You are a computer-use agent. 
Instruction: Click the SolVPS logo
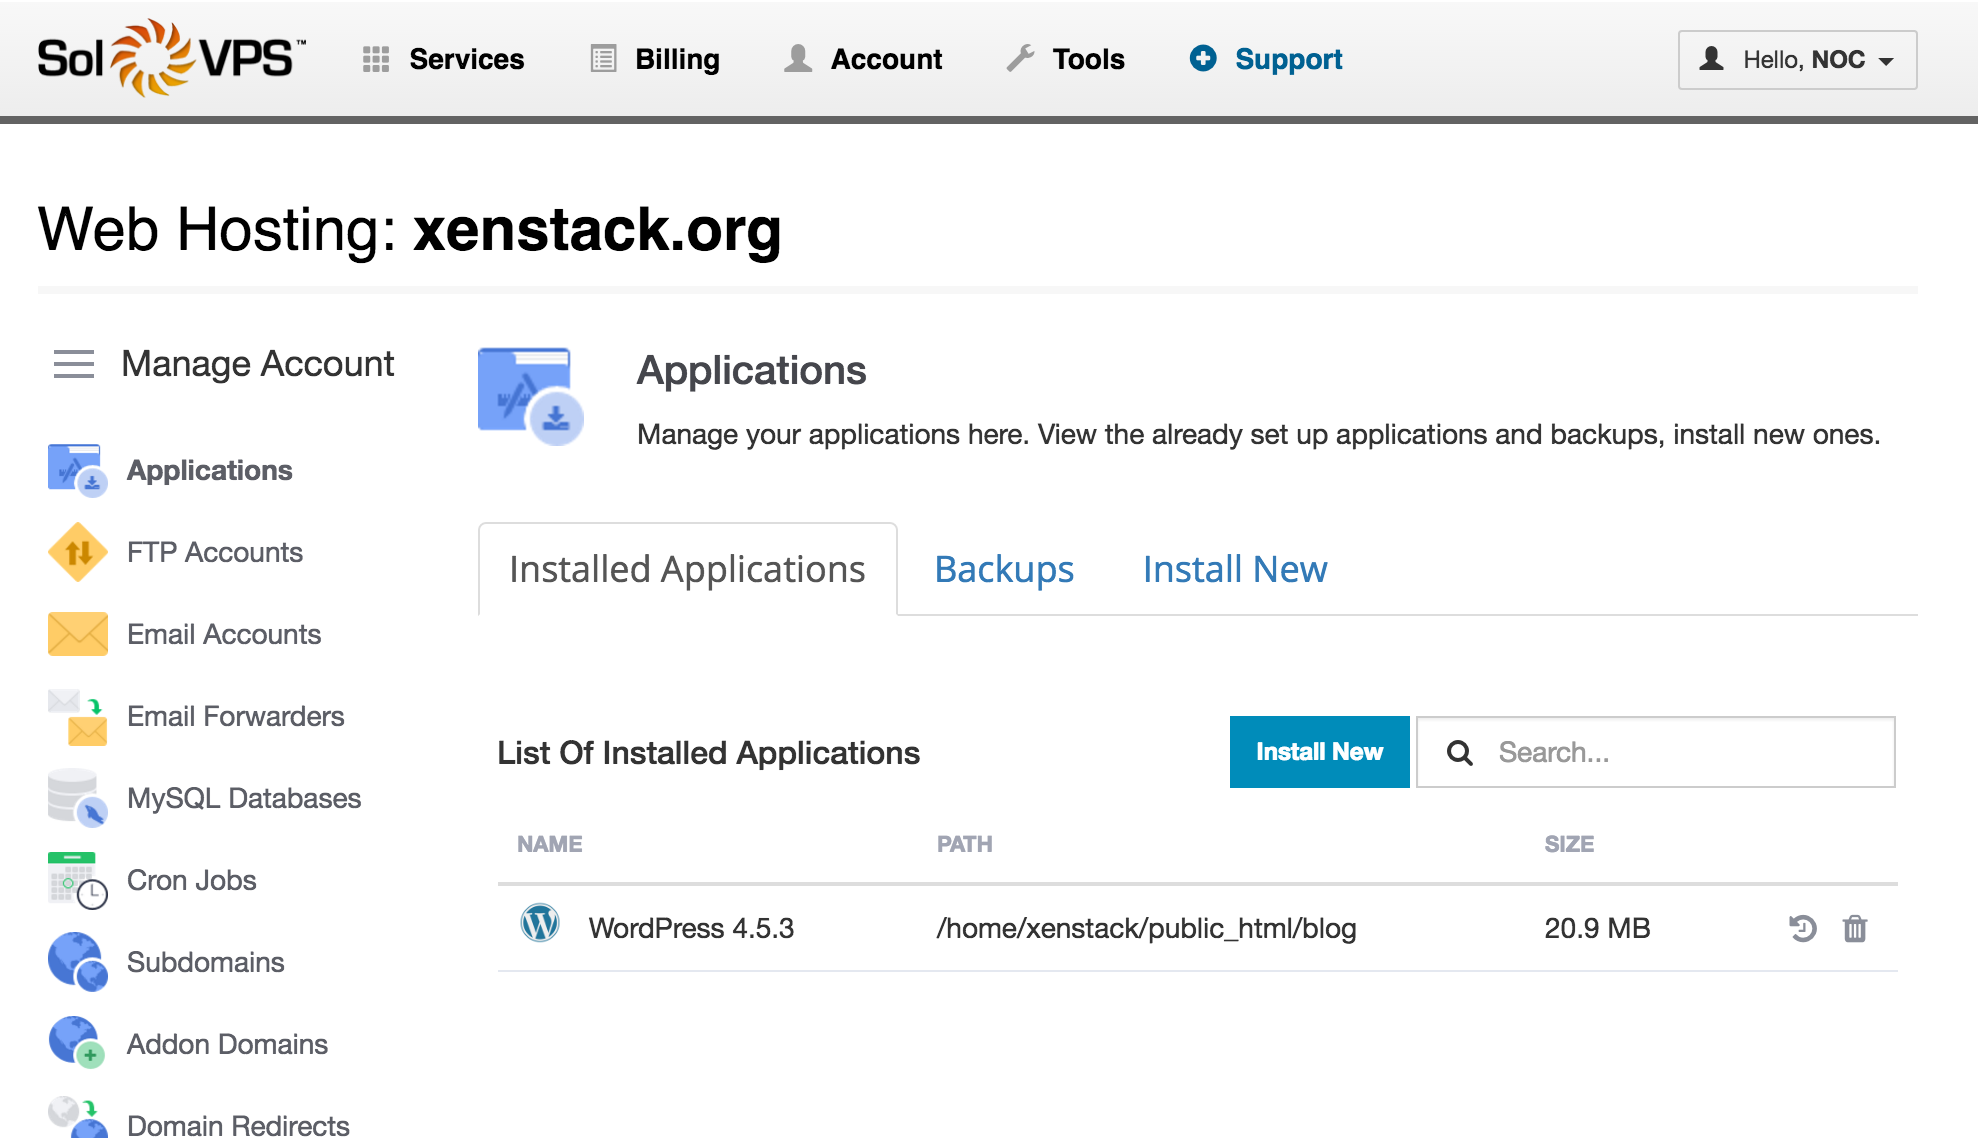[171, 58]
